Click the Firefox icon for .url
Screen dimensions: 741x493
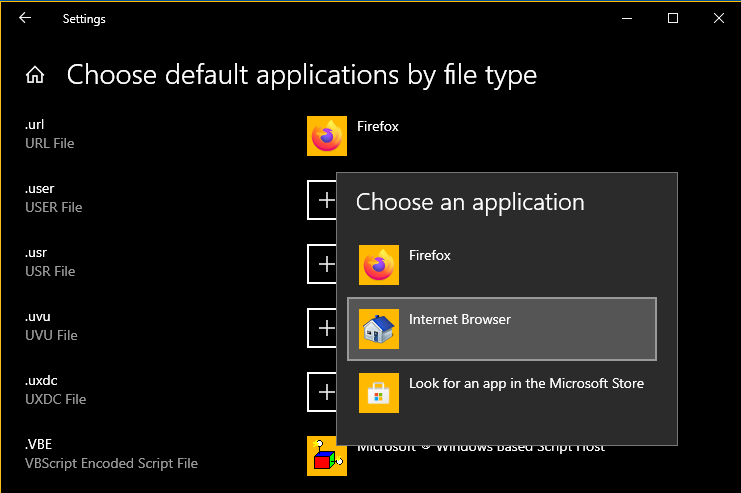(x=327, y=136)
